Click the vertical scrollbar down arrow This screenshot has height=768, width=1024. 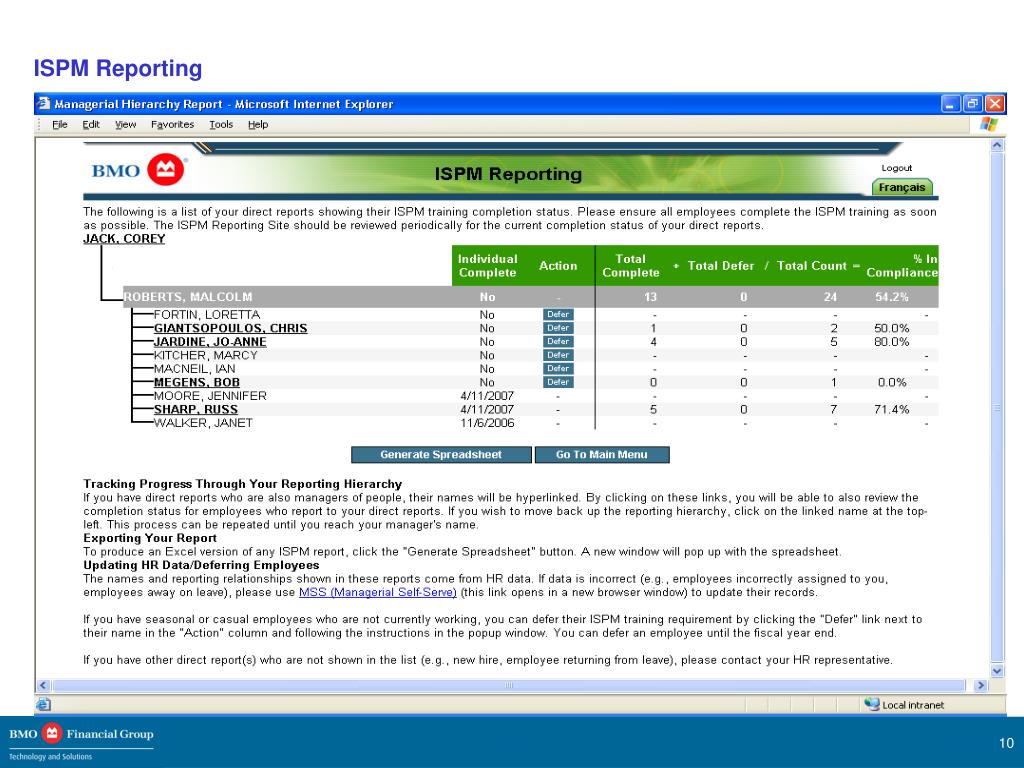pyautogui.click(x=997, y=671)
